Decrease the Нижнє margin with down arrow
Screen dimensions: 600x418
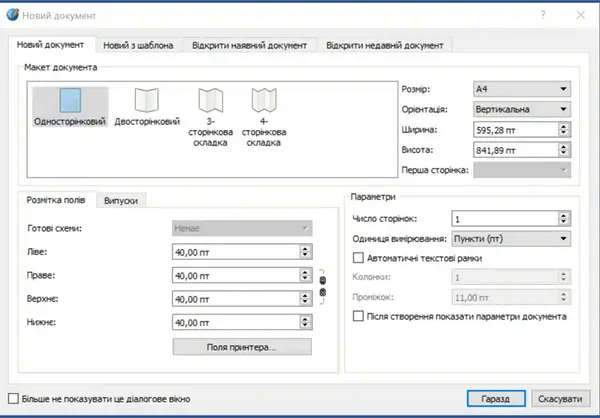pyautogui.click(x=305, y=326)
